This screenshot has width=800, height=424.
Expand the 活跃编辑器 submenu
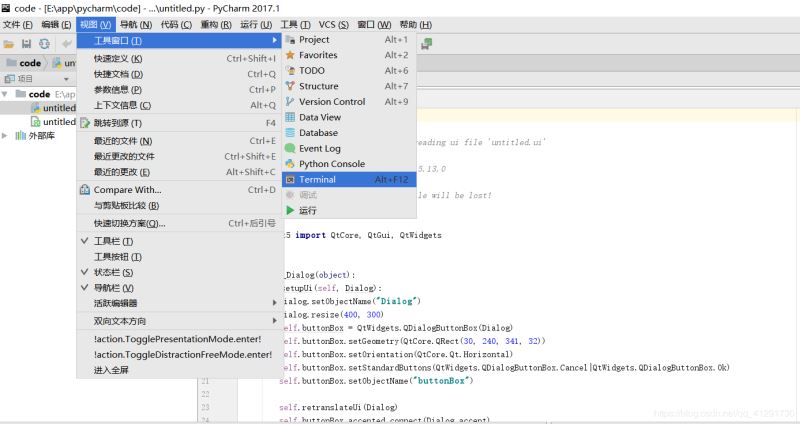[180, 303]
